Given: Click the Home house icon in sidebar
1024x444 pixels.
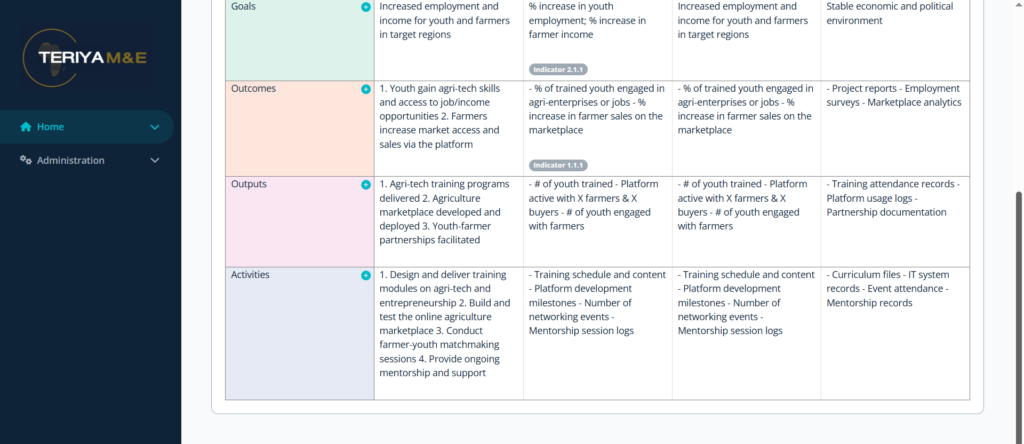Looking at the screenshot, I should (25, 127).
